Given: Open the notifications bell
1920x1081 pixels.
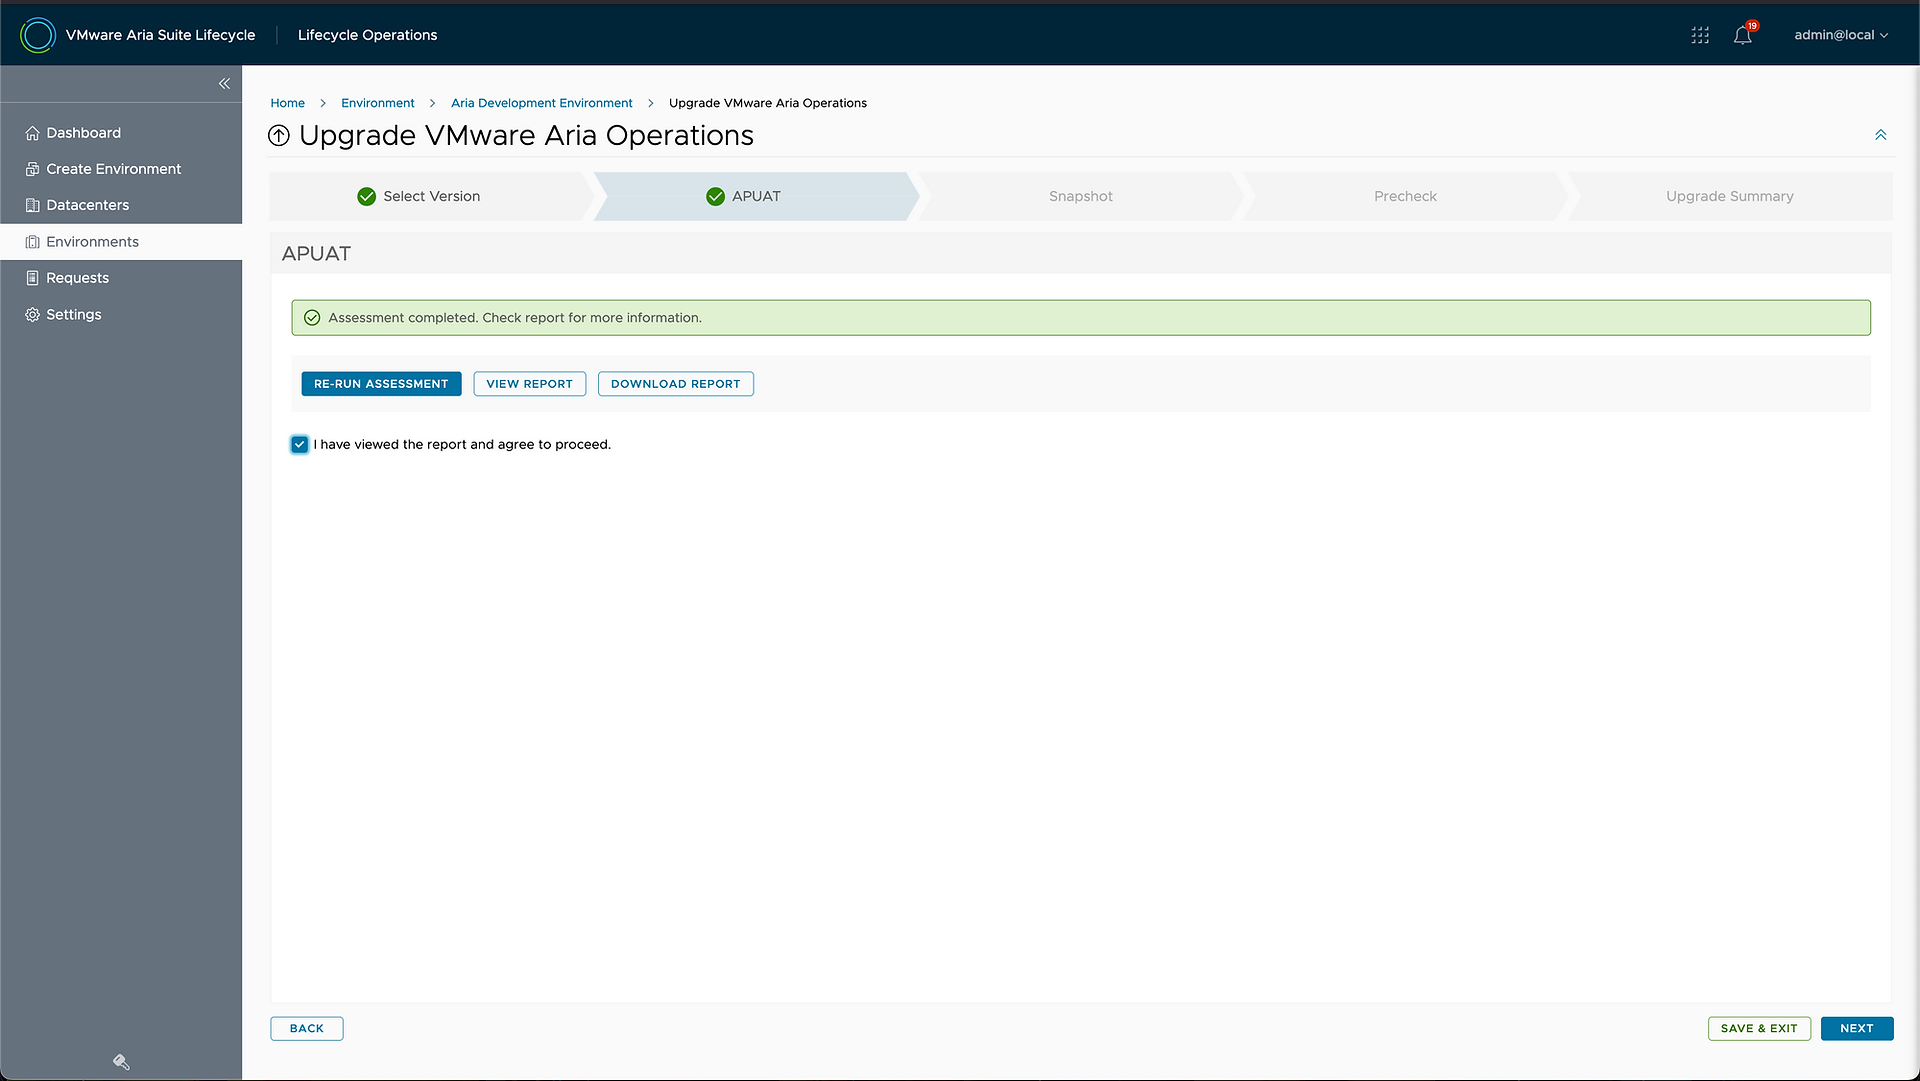Looking at the screenshot, I should (x=1743, y=35).
